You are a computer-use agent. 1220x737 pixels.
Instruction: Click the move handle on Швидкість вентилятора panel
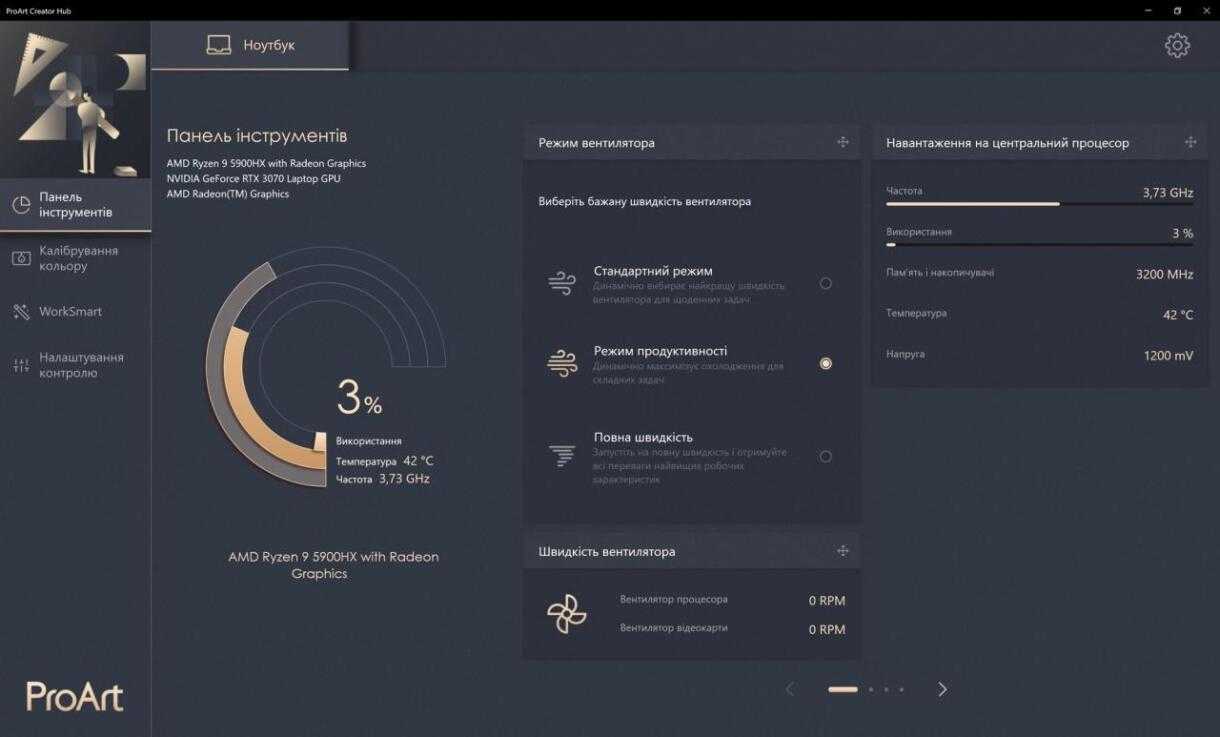(x=843, y=551)
